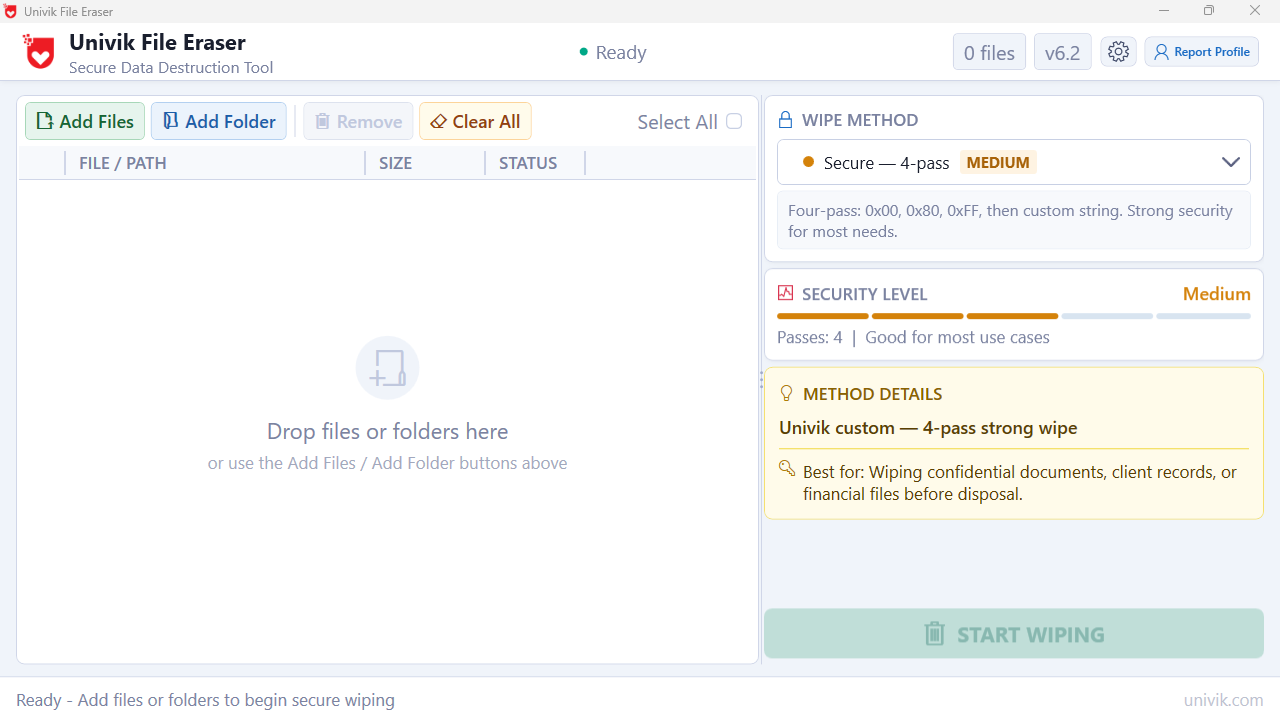The width and height of the screenshot is (1280, 720).
Task: Click the paperclip icon before Best for text
Action: [787, 468]
